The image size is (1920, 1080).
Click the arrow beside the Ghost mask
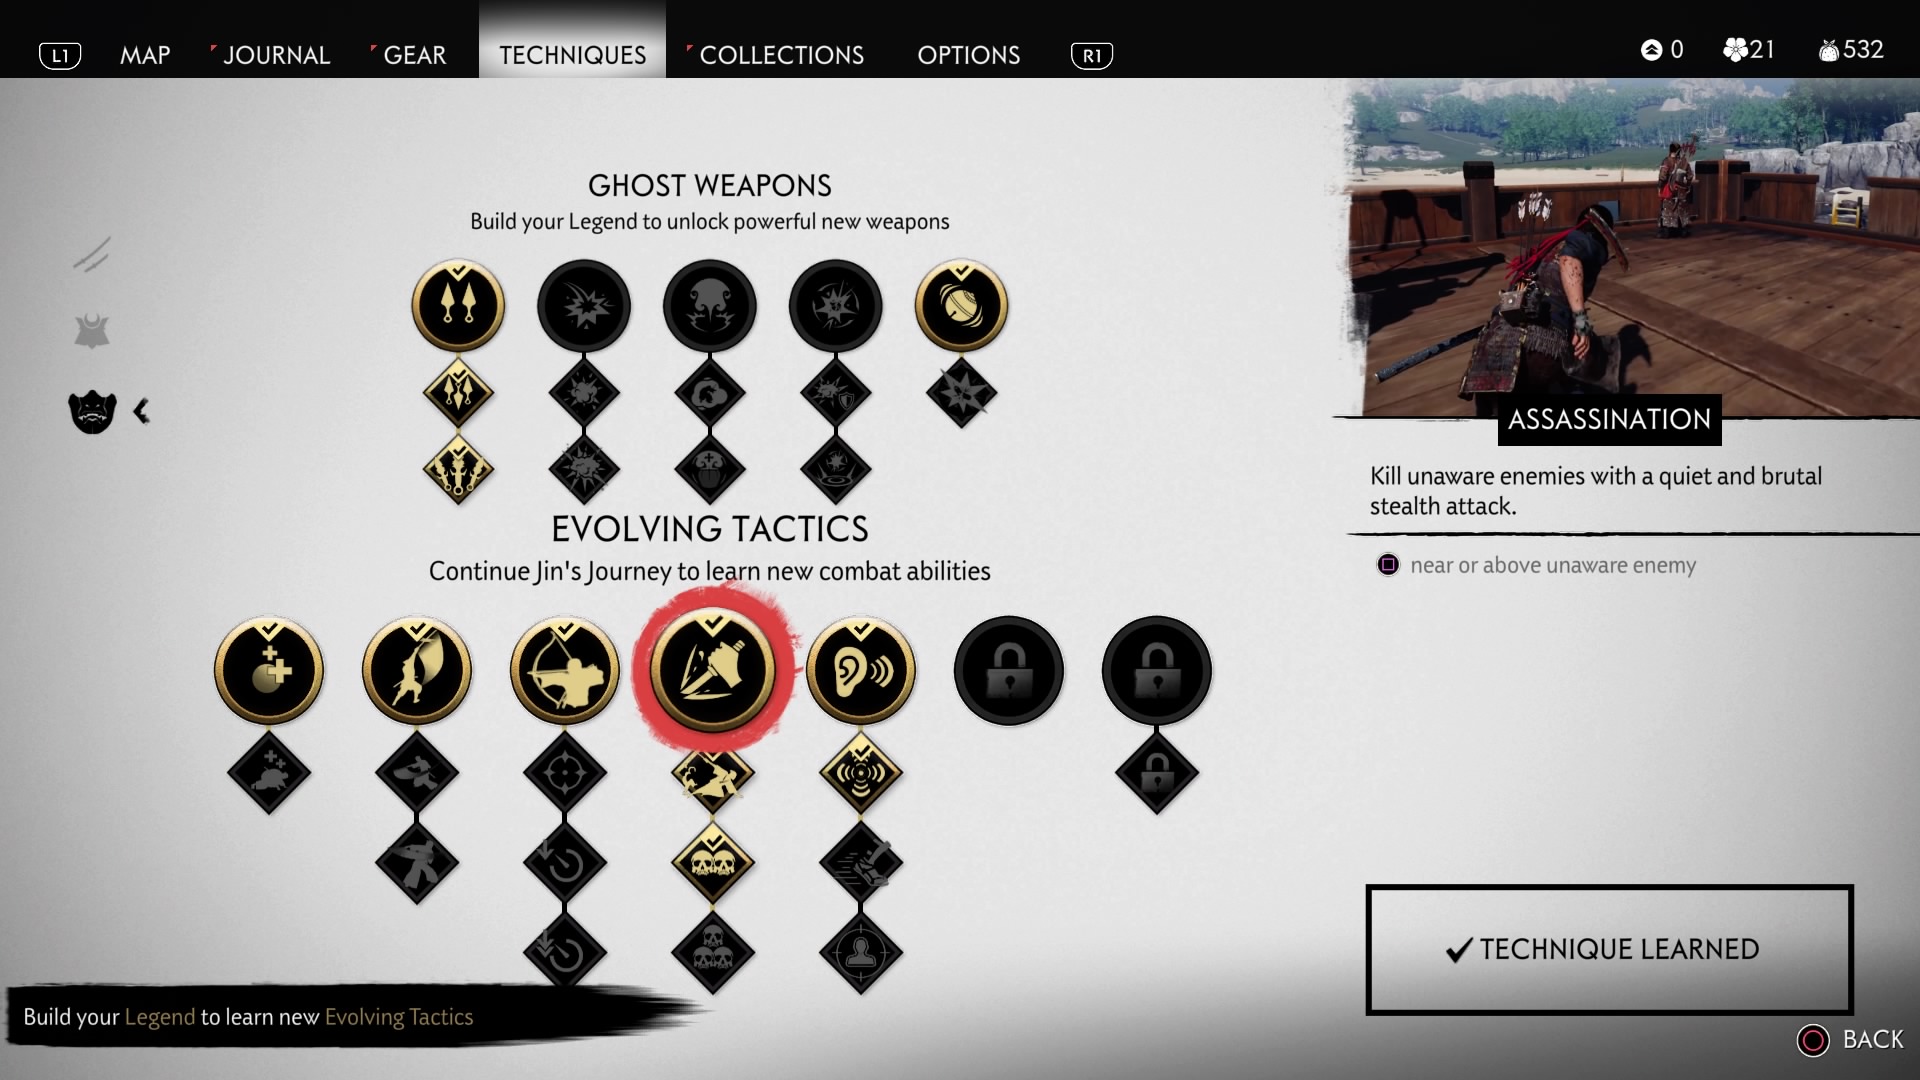(x=141, y=411)
